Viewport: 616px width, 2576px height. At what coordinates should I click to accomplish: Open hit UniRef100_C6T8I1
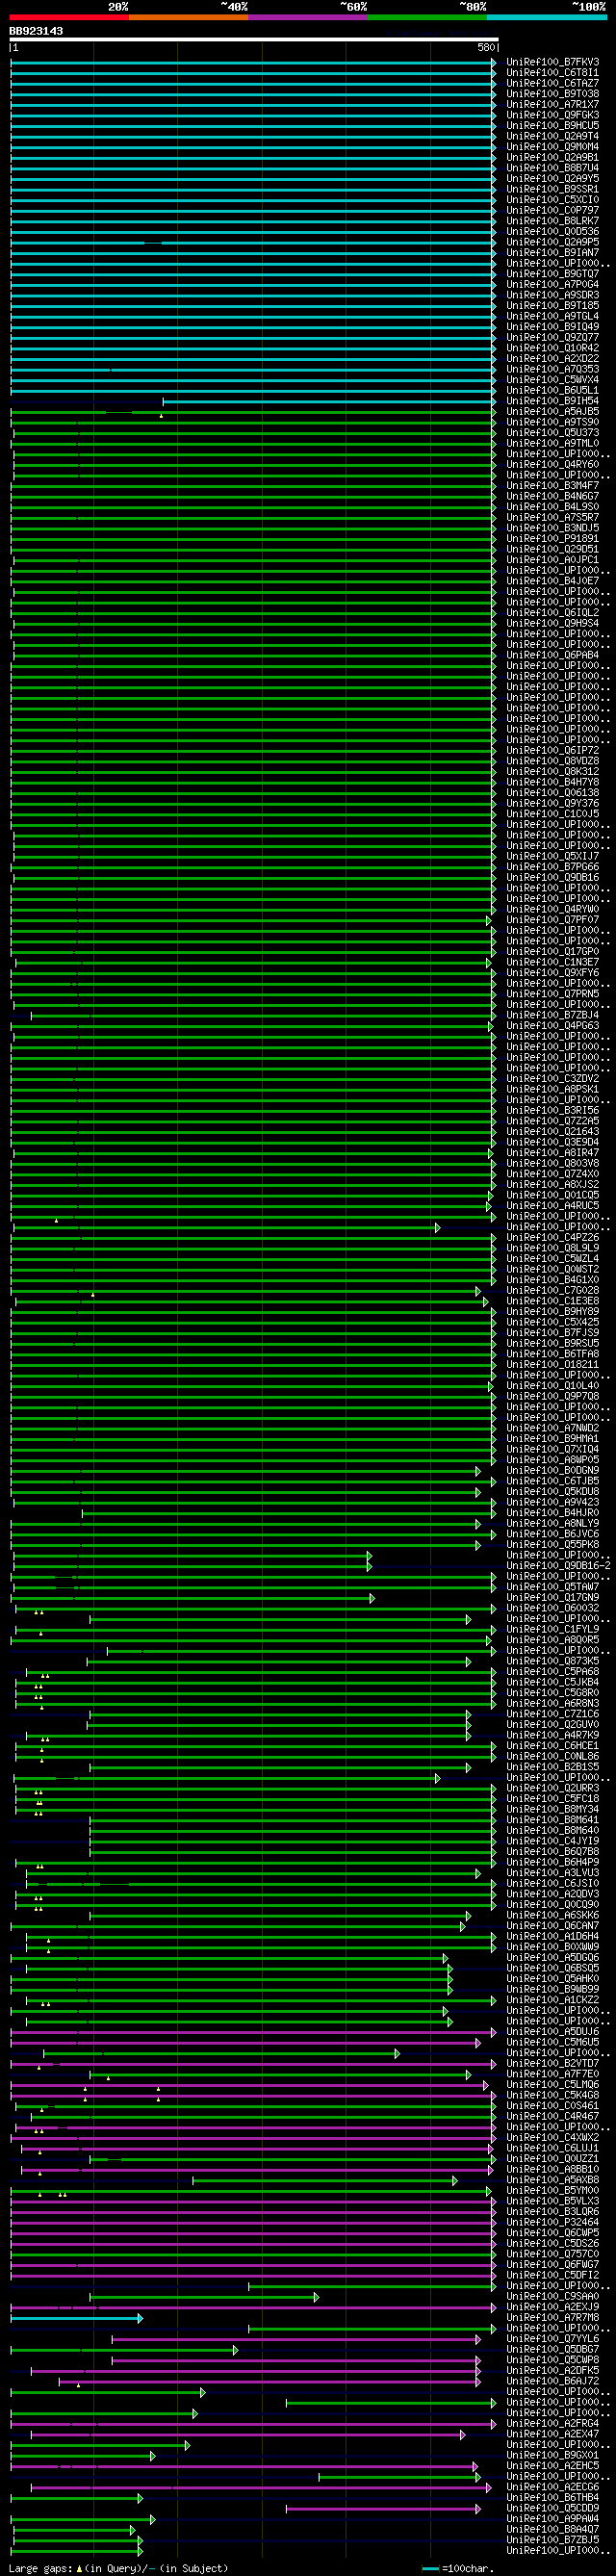553,73
